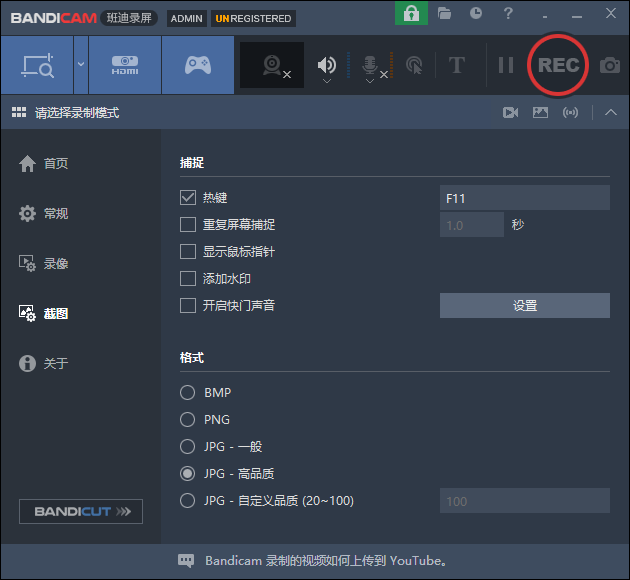Open the 截图 screenshot settings tab
Image resolution: width=630 pixels, height=580 pixels.
tap(43, 313)
